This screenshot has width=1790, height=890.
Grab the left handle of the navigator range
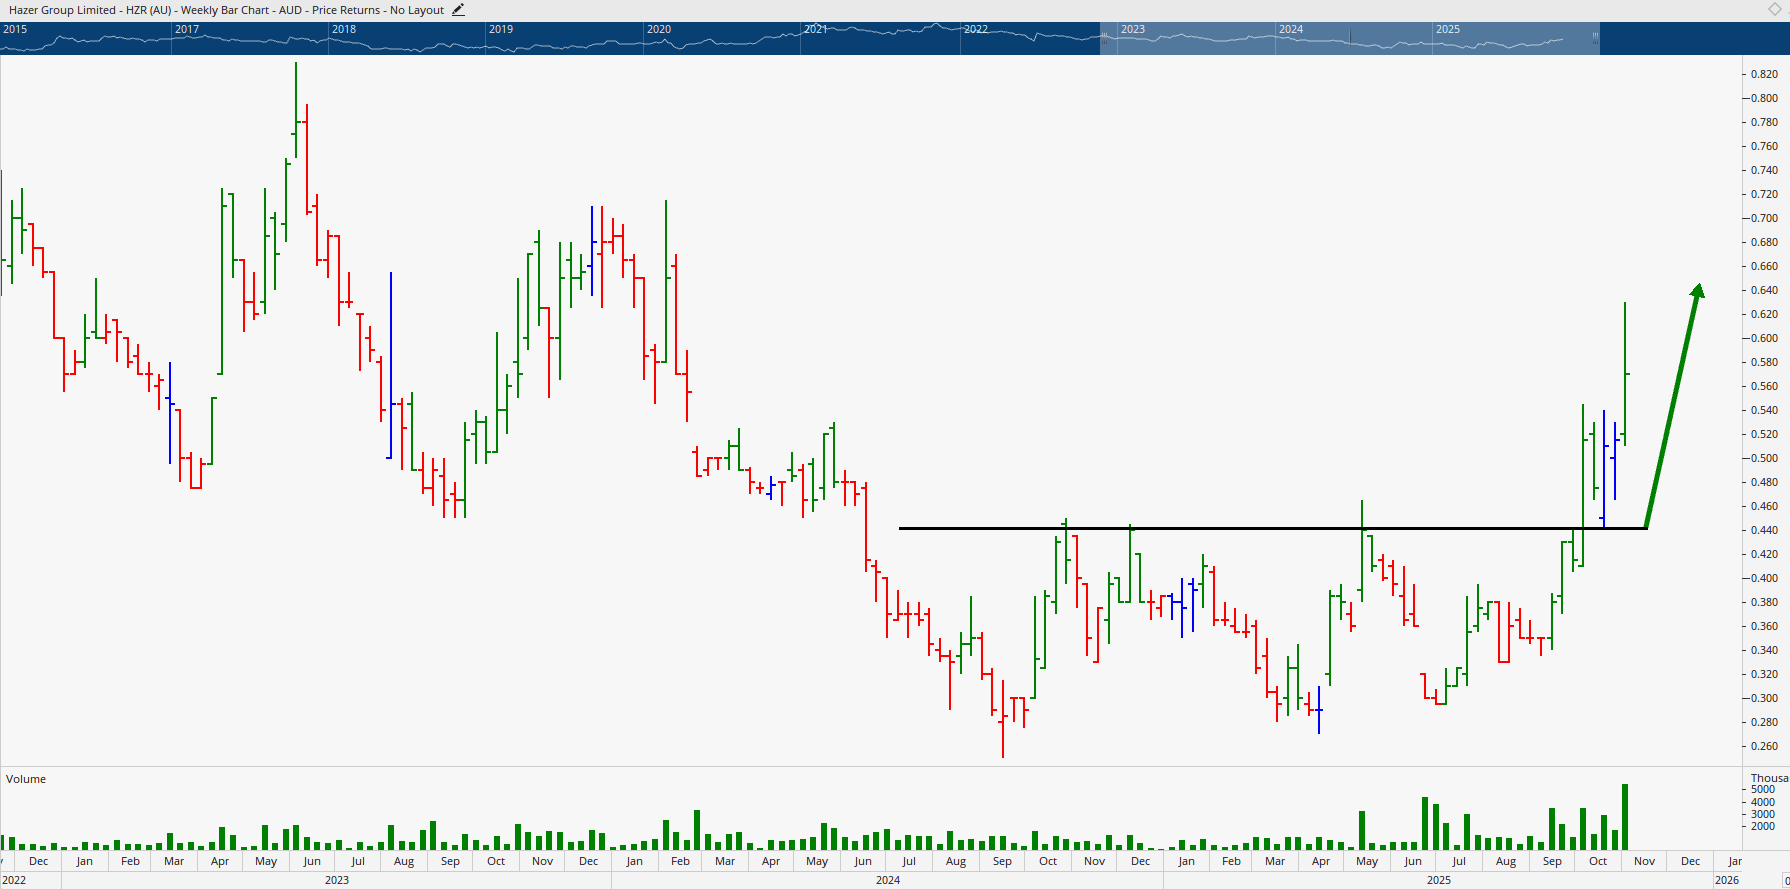tap(1105, 37)
